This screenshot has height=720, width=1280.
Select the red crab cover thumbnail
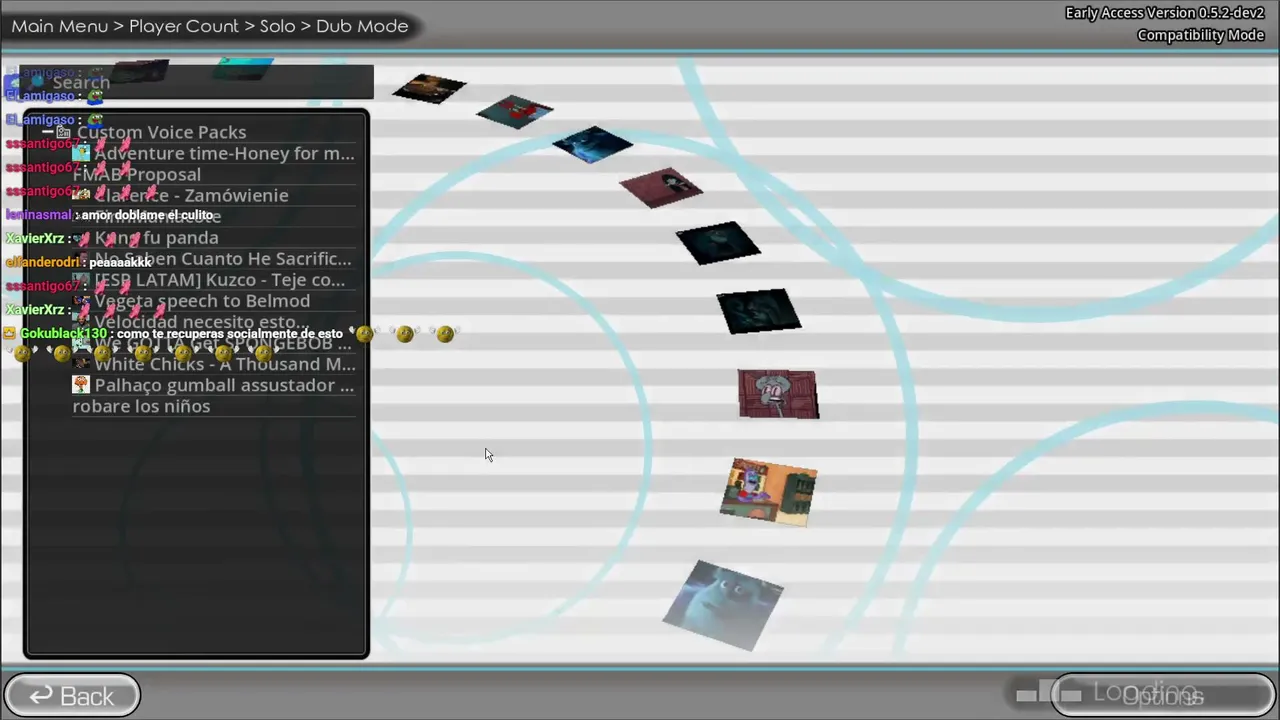tap(515, 112)
